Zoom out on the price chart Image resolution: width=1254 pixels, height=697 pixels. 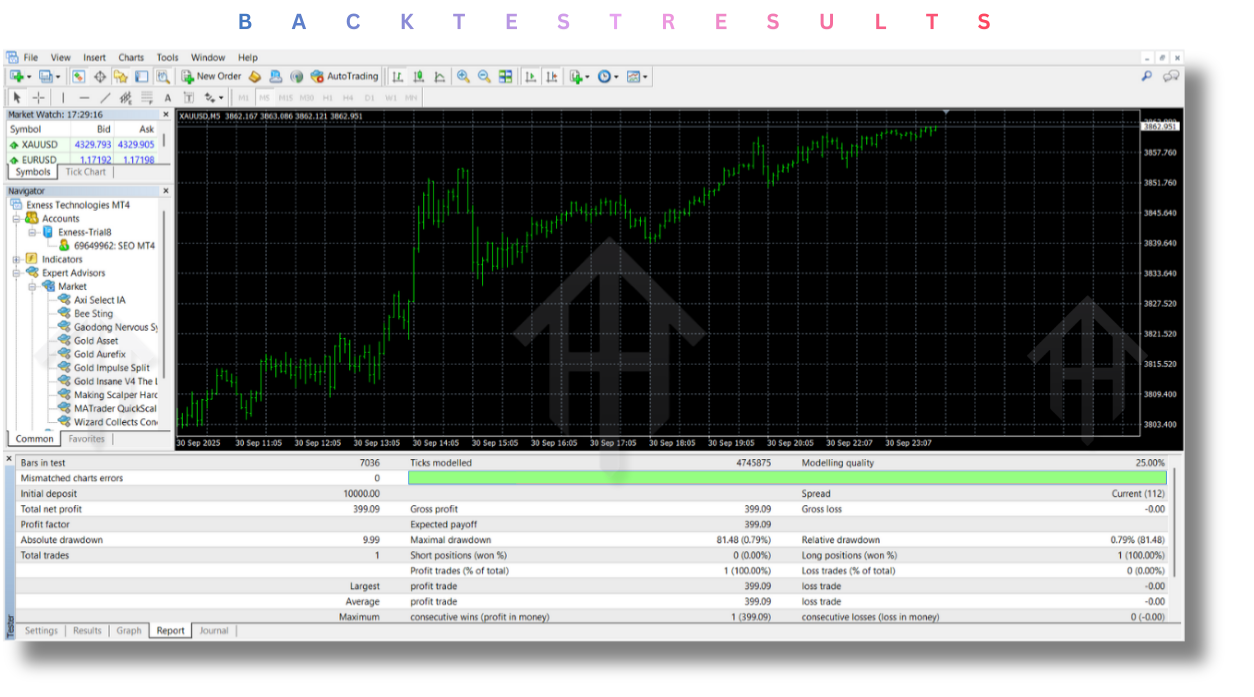[x=483, y=76]
